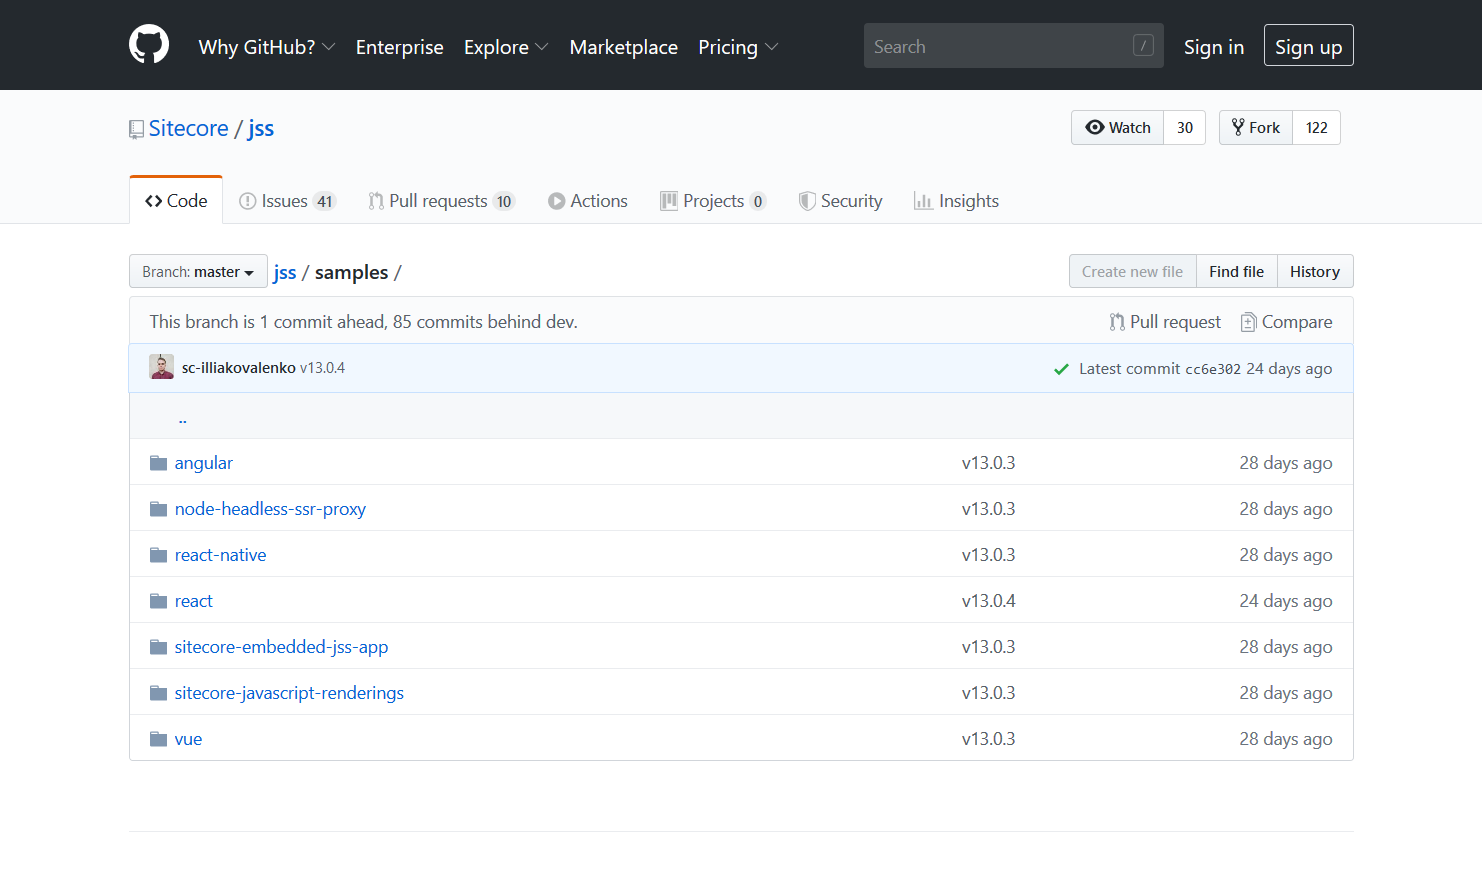Image resolution: width=1482 pixels, height=871 pixels.
Task: Open the jss repository title link
Action: tap(261, 128)
